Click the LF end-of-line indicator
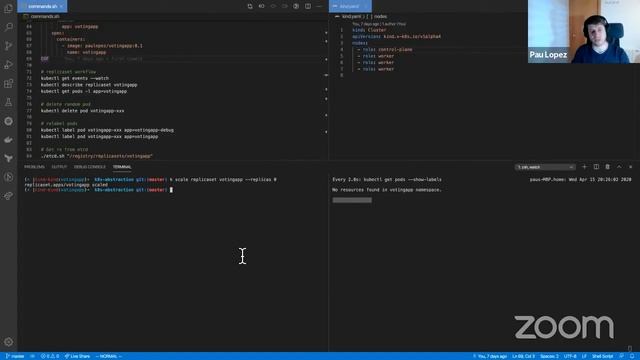 point(584,356)
